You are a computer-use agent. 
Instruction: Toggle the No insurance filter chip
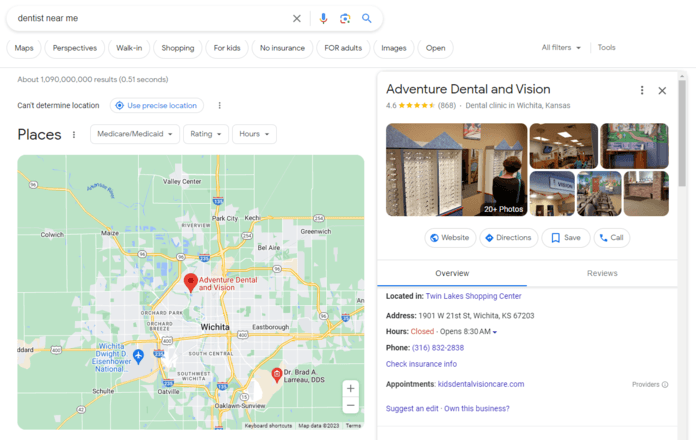coord(282,48)
